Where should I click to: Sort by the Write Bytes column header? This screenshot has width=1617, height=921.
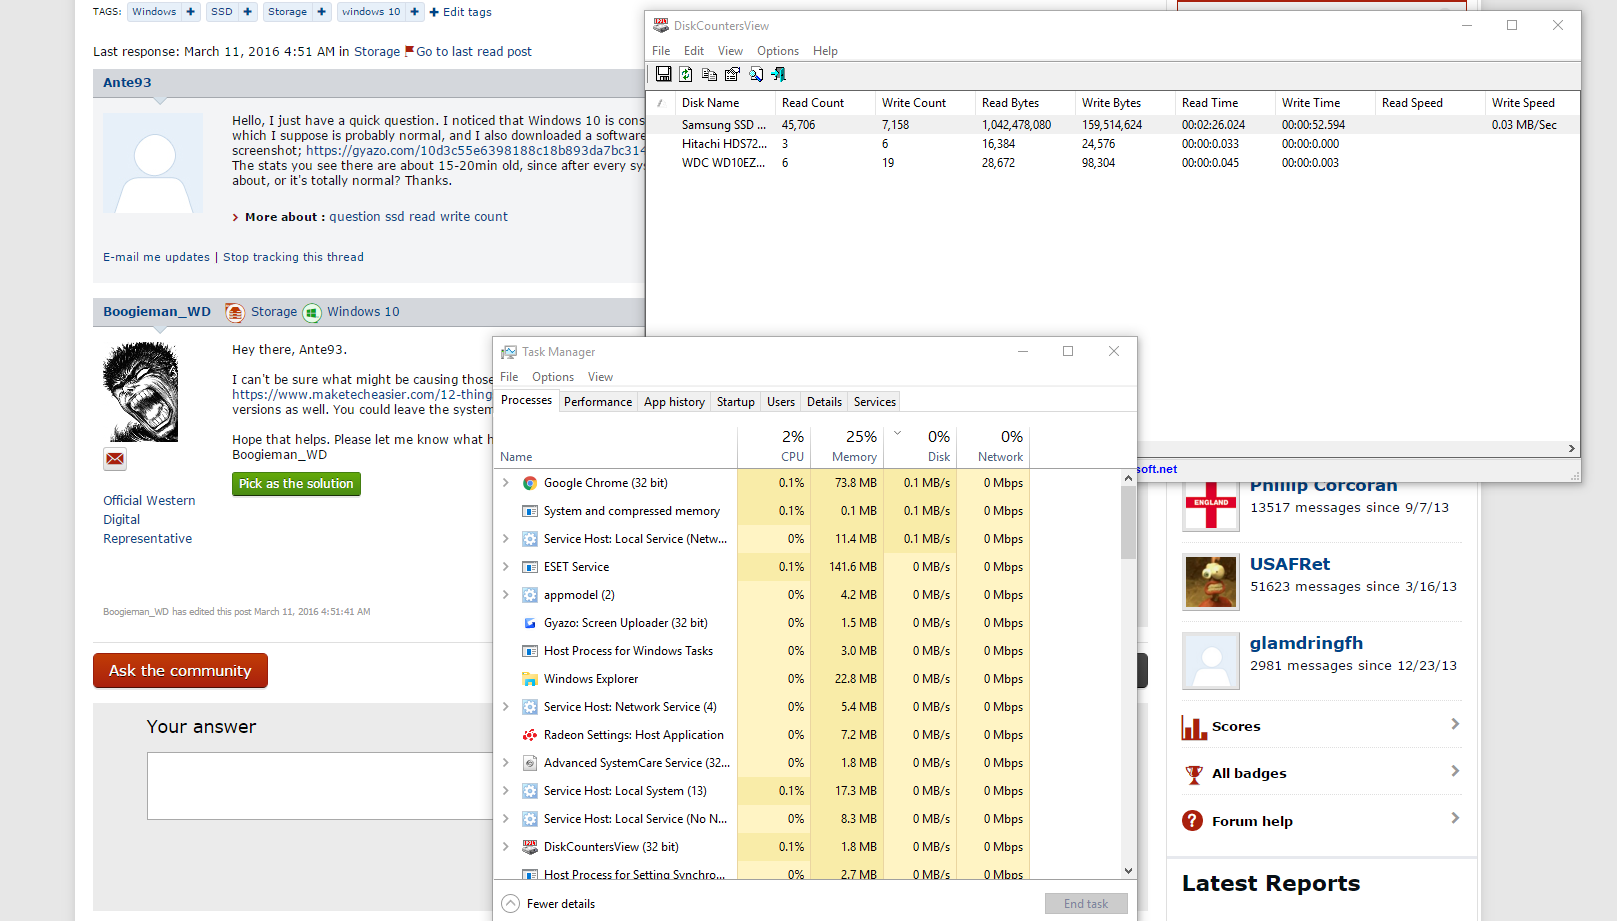[1125, 103]
